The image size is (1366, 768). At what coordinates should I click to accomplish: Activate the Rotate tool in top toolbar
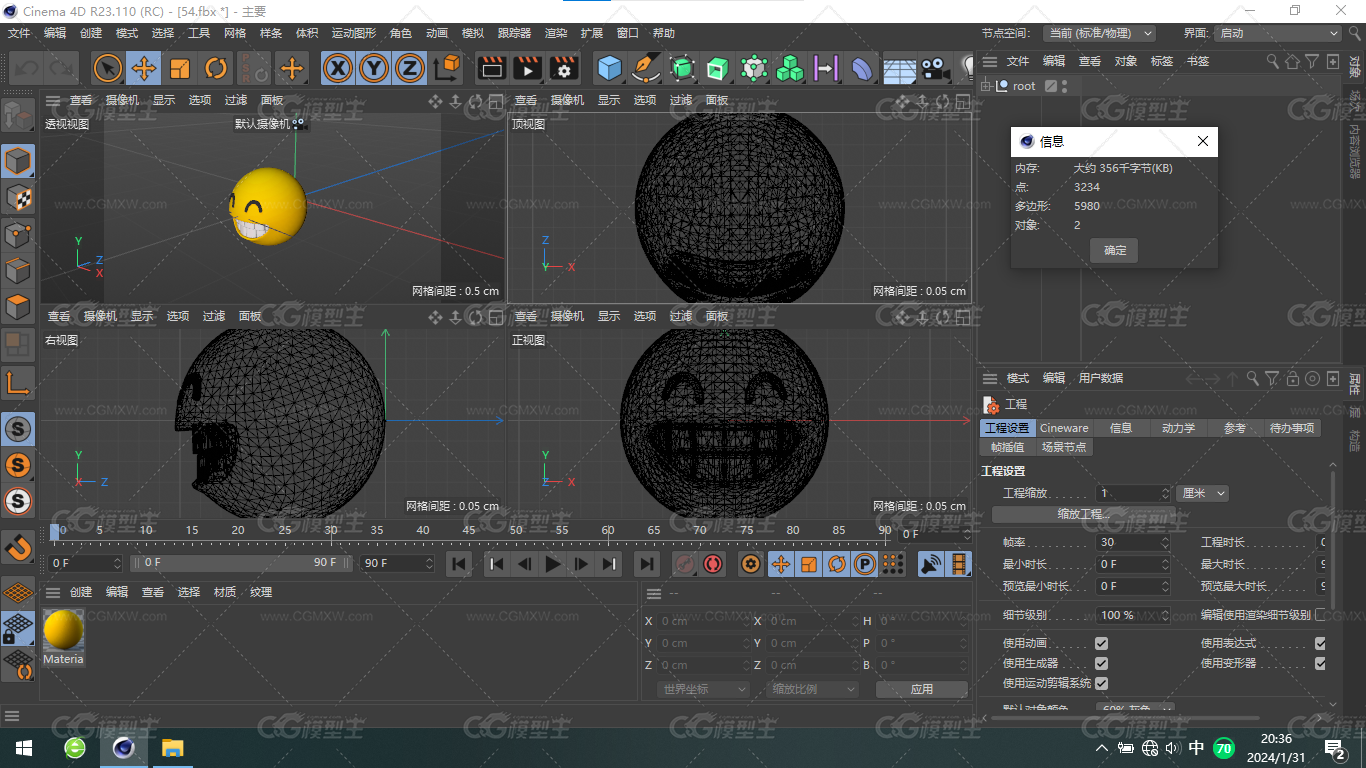[x=216, y=68]
